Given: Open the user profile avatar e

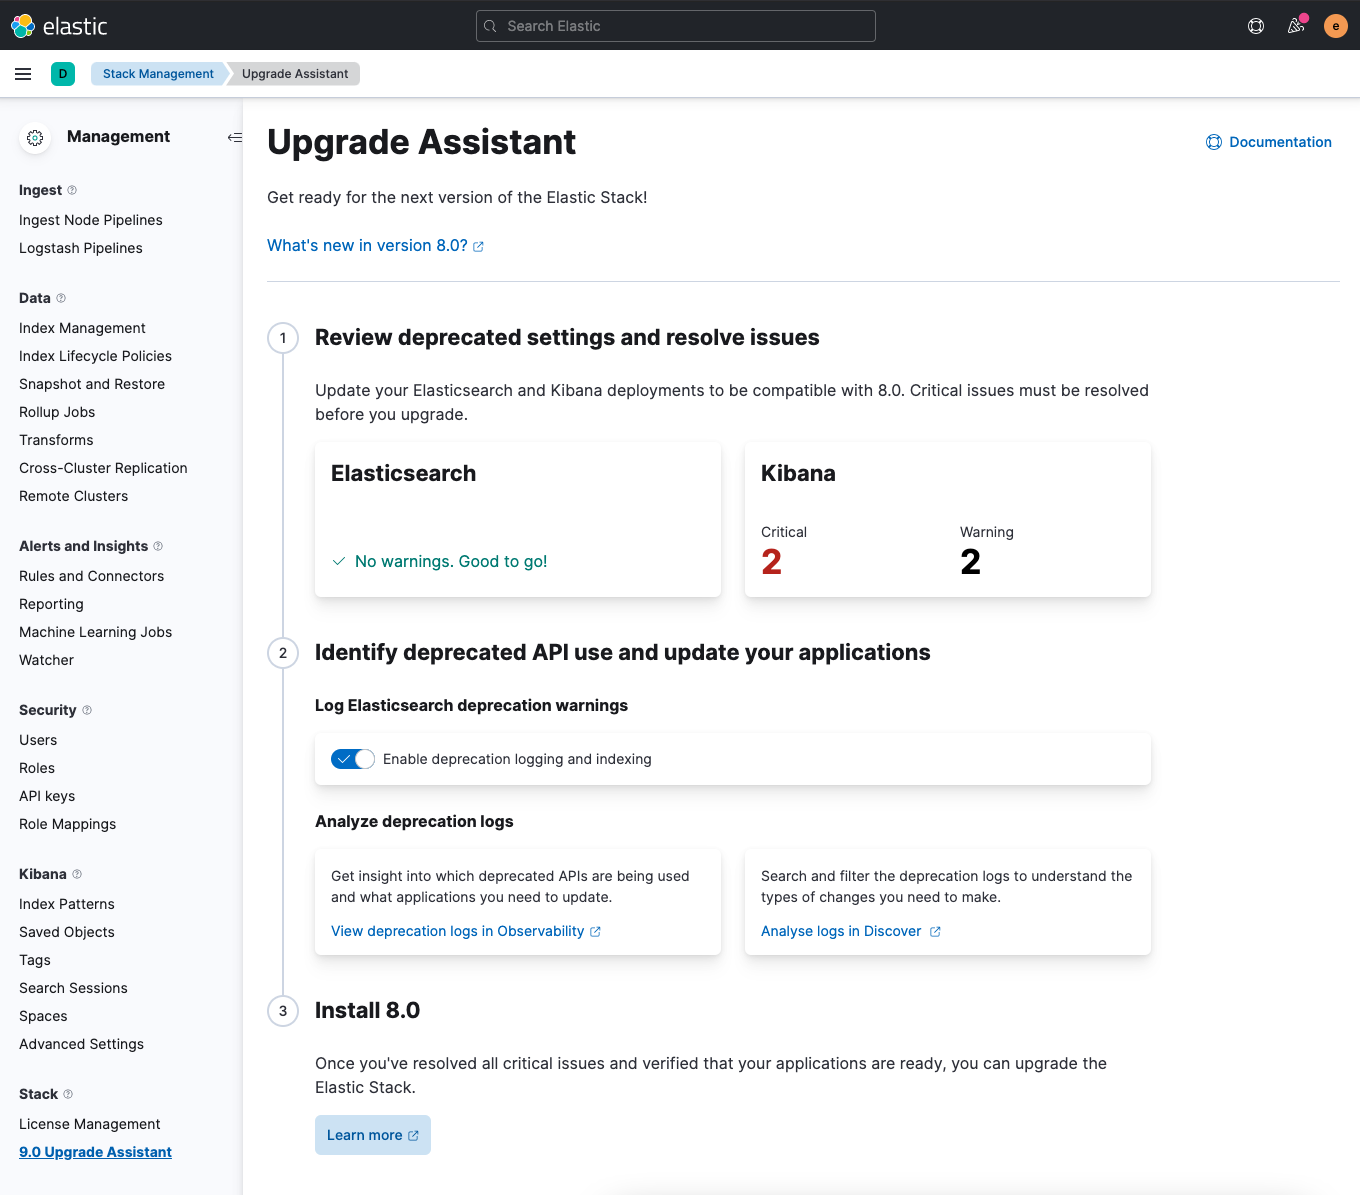Looking at the screenshot, I should [1336, 26].
